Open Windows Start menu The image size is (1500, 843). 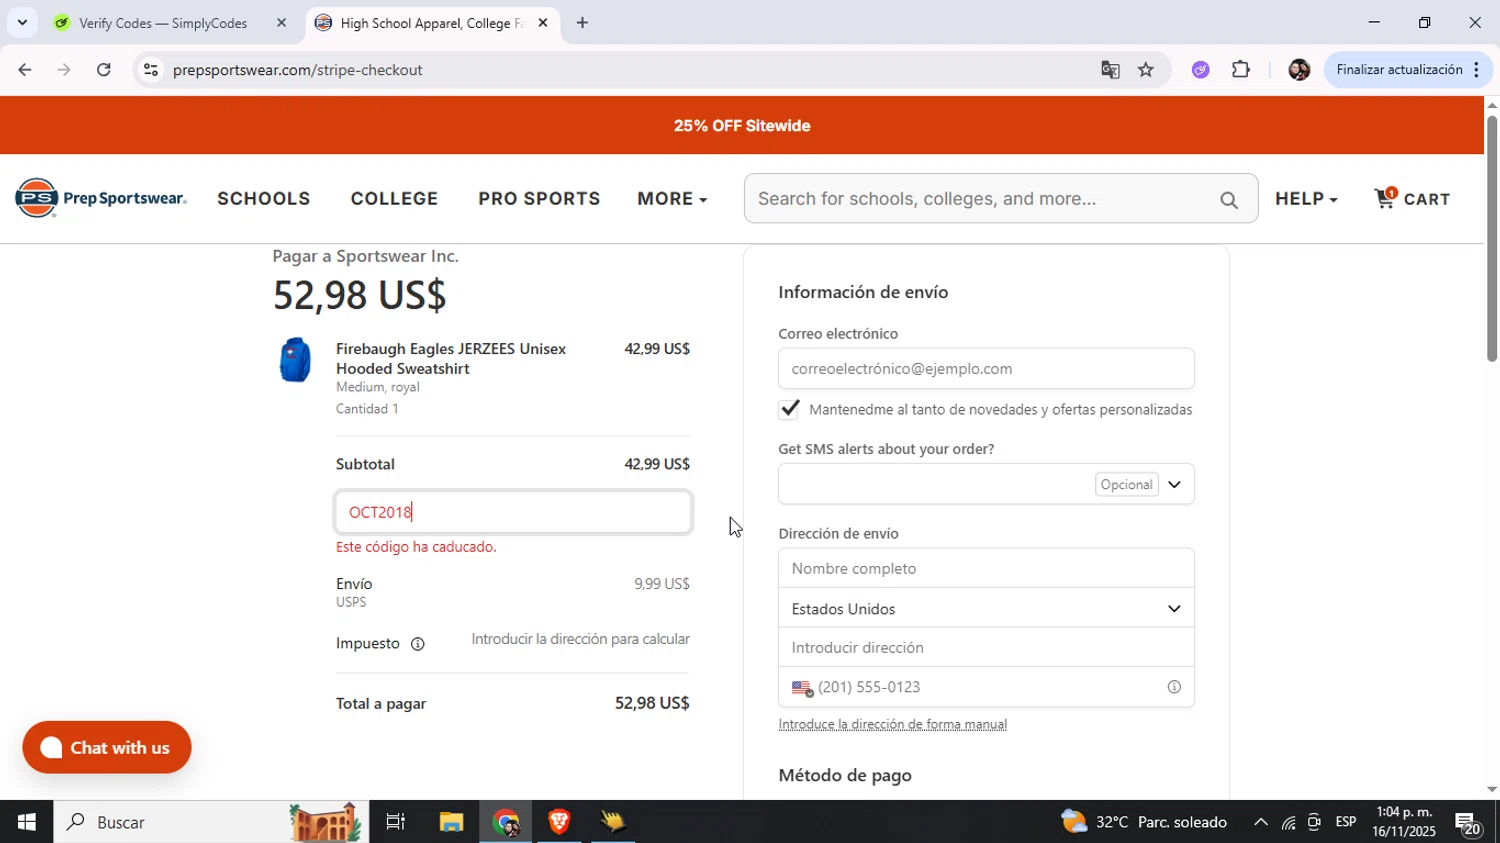(26, 822)
